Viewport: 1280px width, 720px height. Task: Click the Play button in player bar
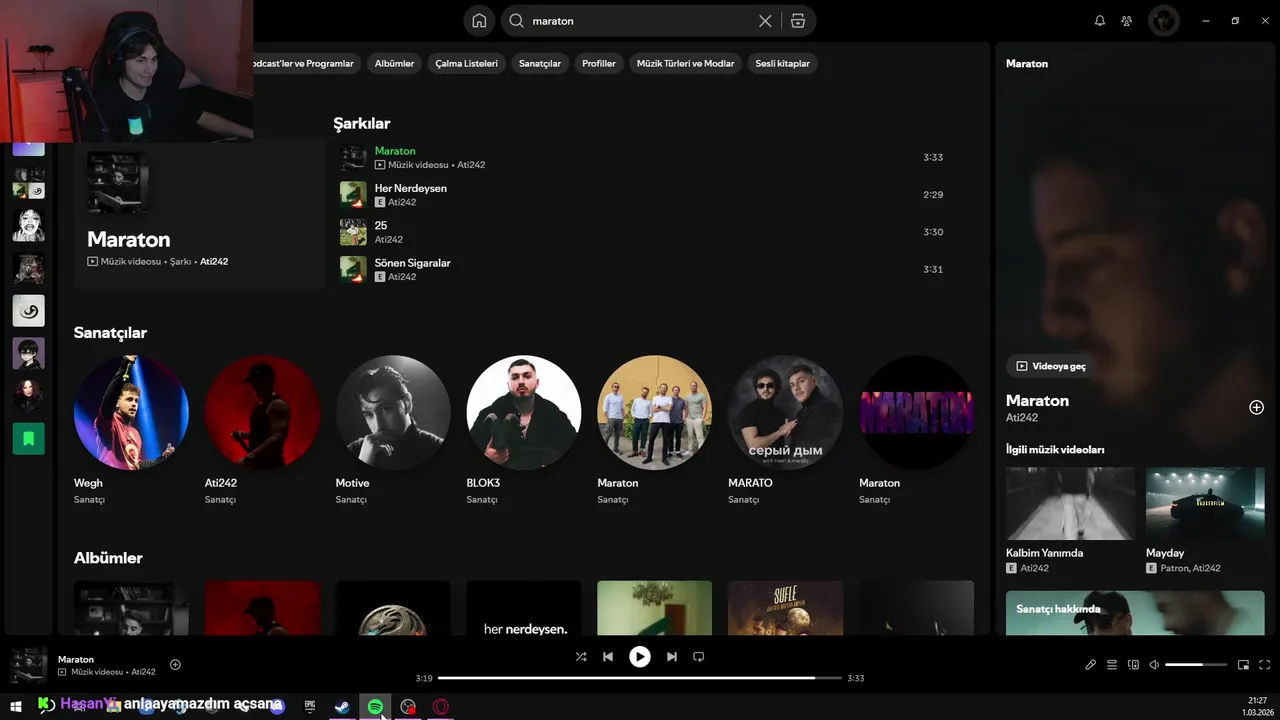click(x=640, y=657)
